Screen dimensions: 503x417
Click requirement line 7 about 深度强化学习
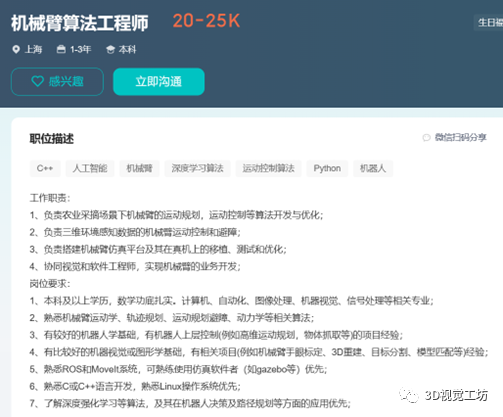pyautogui.click(x=190, y=403)
